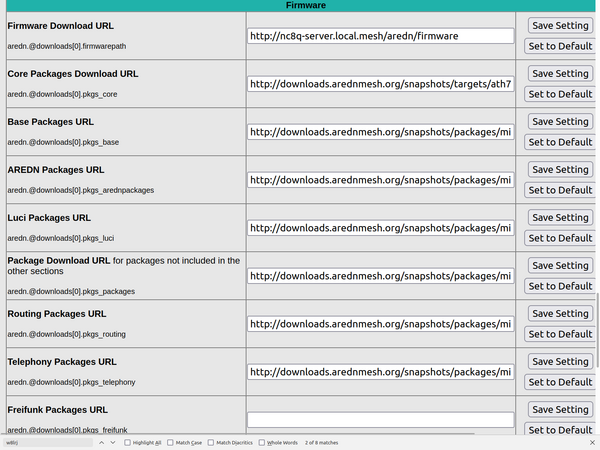Save the Luci Packages URL setting
The width and height of the screenshot is (600, 450).
tap(560, 218)
